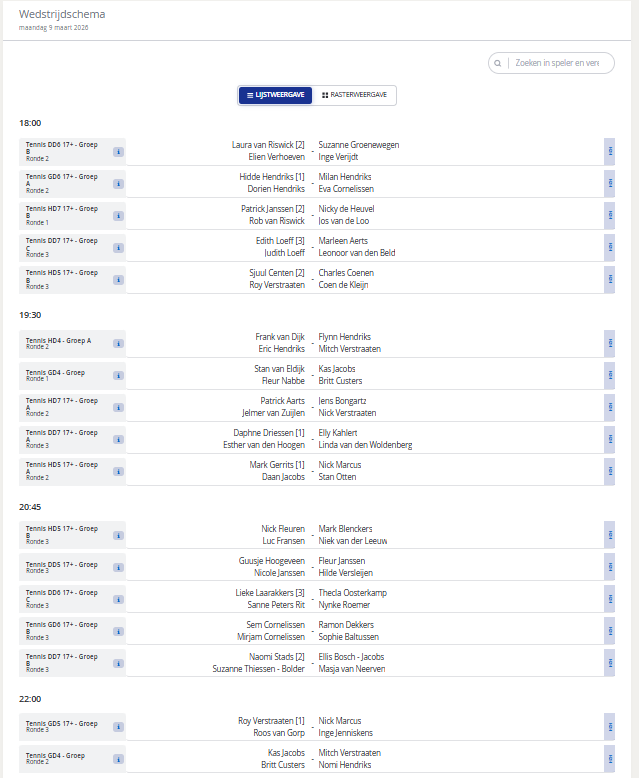Click search magnifier icon in search box
Image resolution: width=639 pixels, height=778 pixels.
click(x=497, y=63)
